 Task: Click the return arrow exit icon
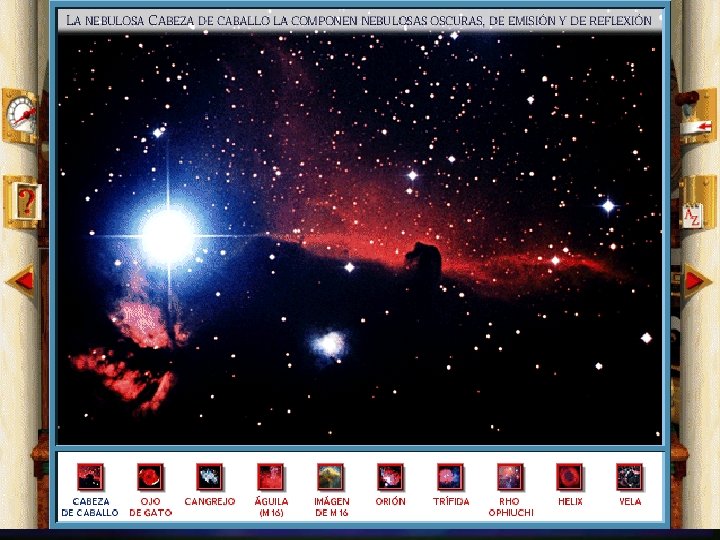(x=697, y=117)
